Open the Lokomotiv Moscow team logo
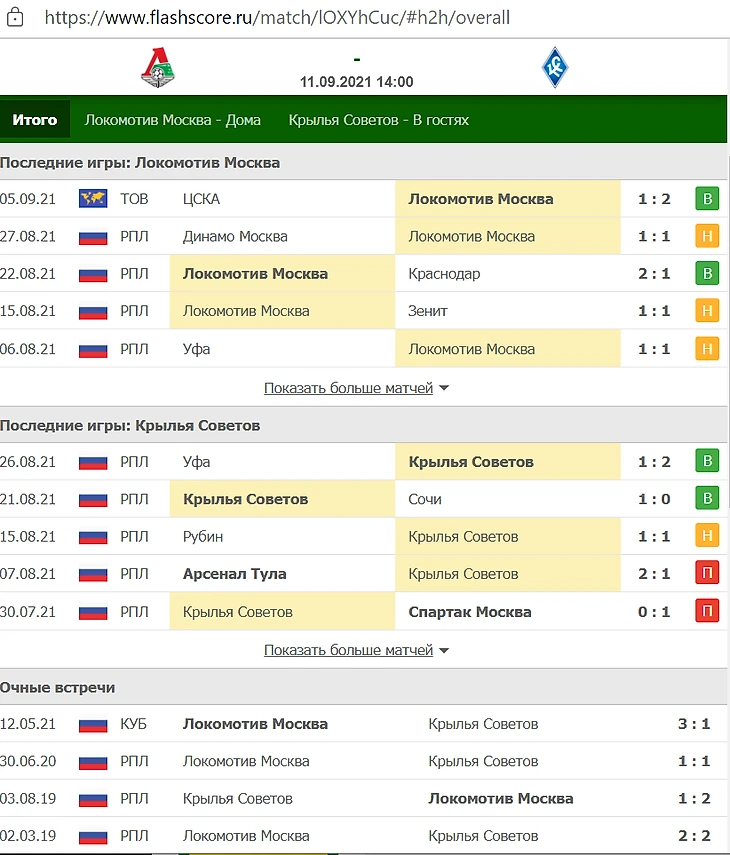The width and height of the screenshot is (730, 855). 158,68
